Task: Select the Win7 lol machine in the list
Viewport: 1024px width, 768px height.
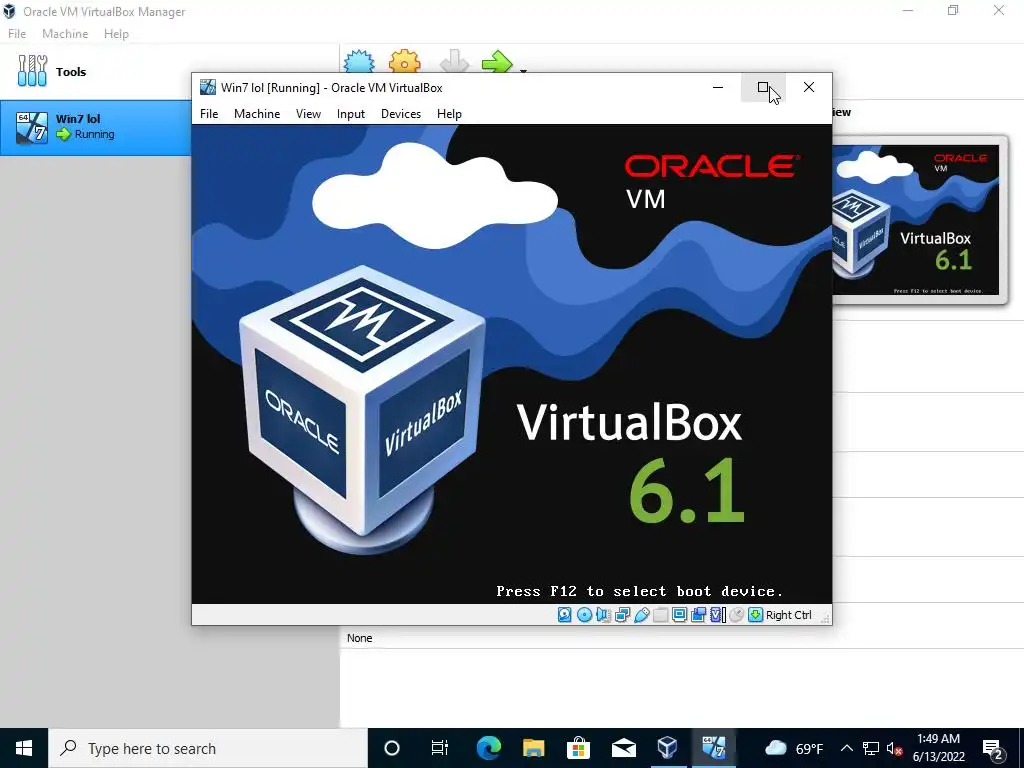Action: 96,127
